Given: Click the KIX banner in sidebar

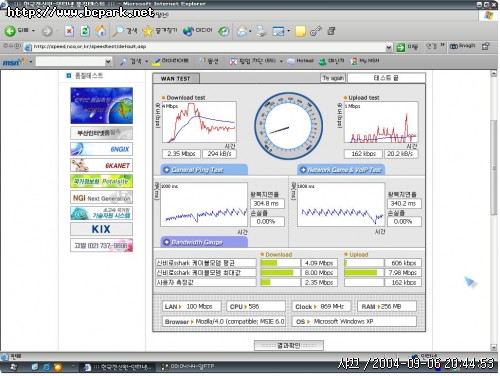Looking at the screenshot, I should (x=101, y=229).
